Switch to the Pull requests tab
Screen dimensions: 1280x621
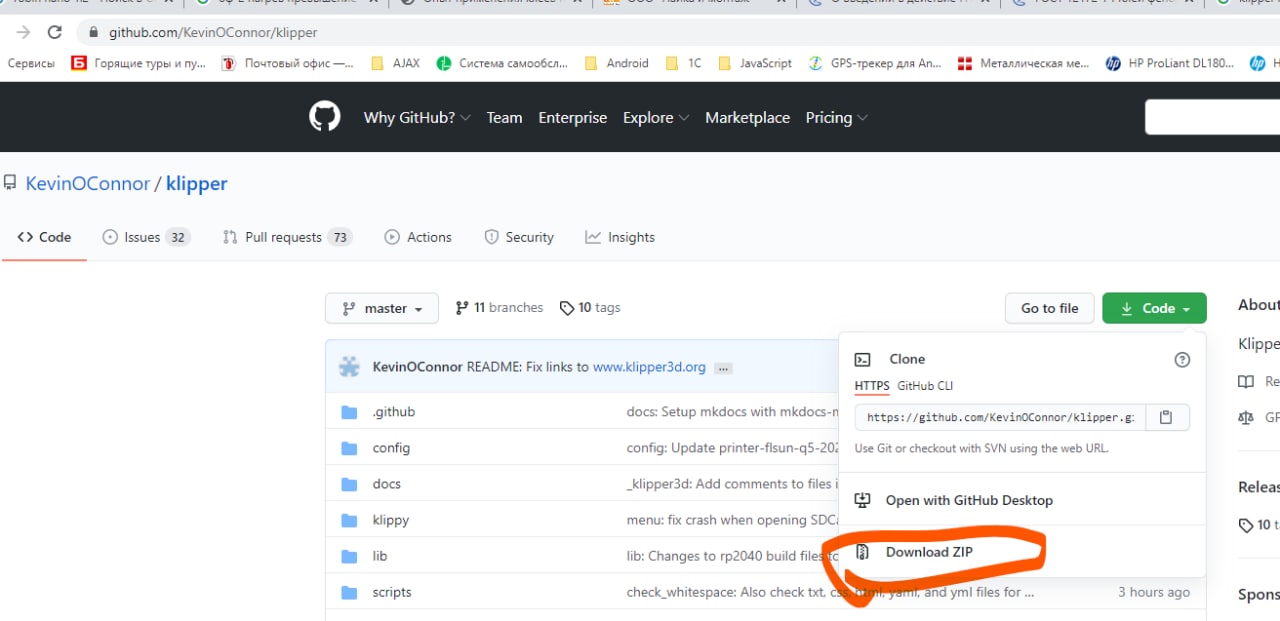click(x=287, y=237)
